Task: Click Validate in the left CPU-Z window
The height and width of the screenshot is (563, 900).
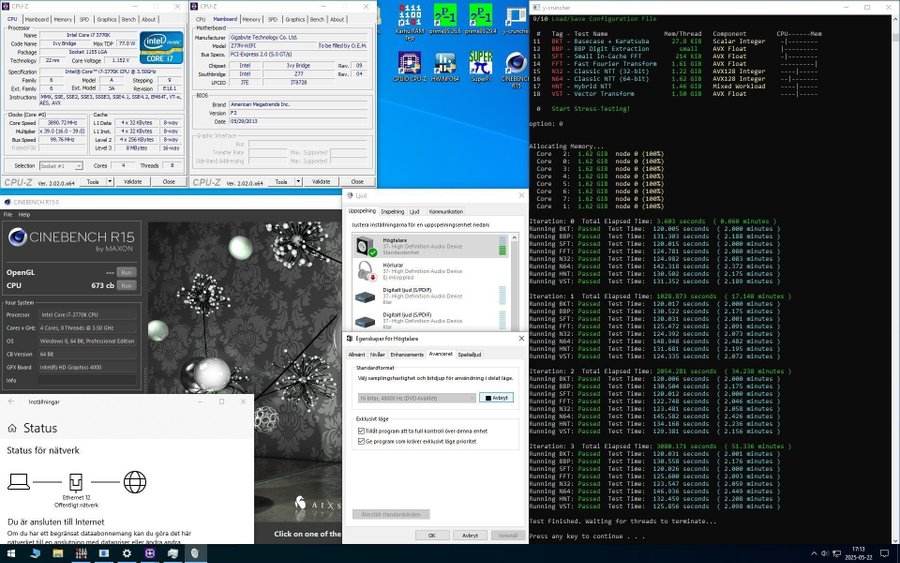Action: (x=133, y=181)
